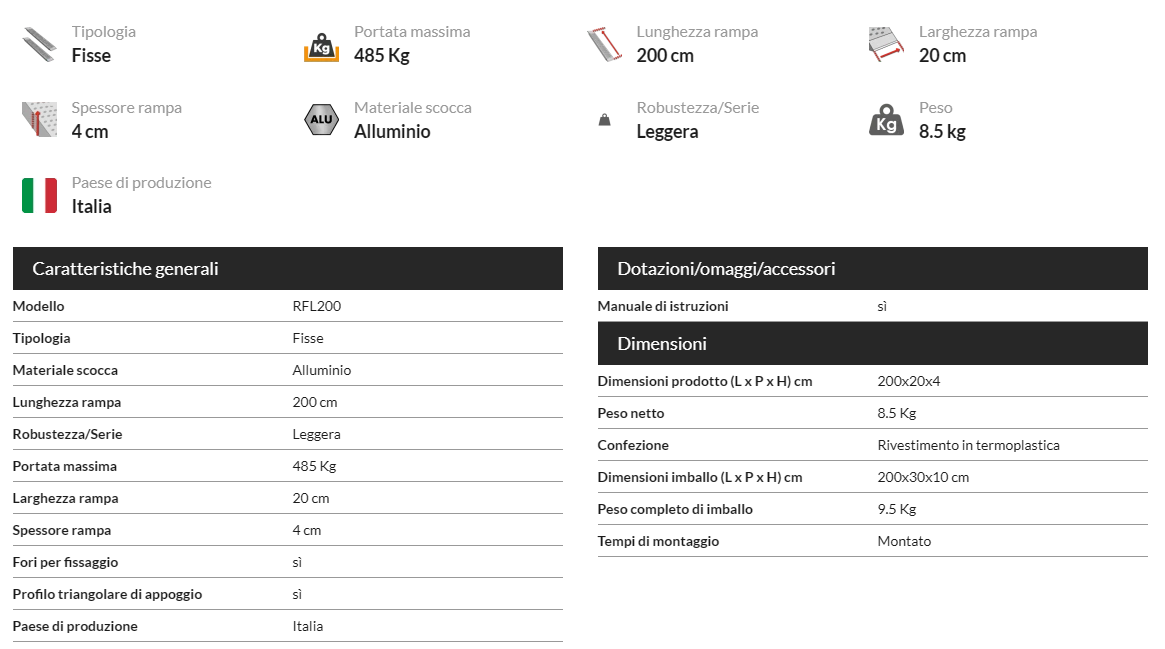Click the Tipologia fixed ramps icon
This screenshot has width=1165, height=649.
click(39, 45)
